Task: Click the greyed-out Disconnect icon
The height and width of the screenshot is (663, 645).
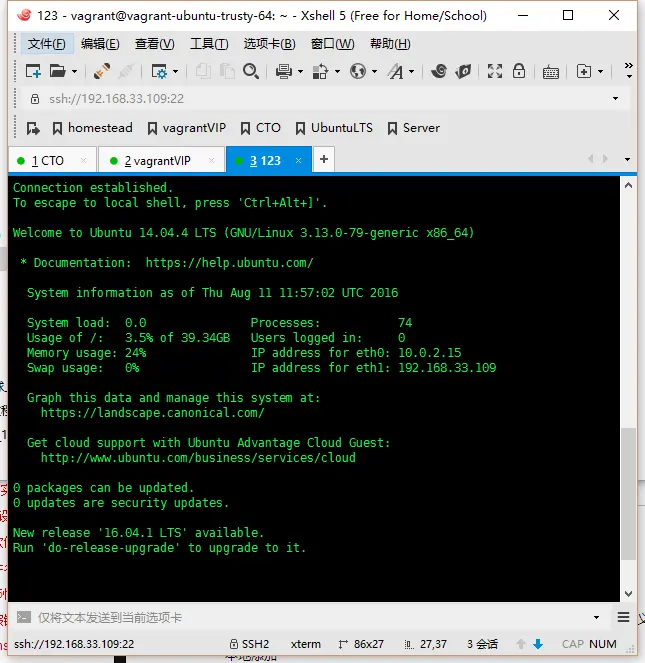Action: click(126, 71)
